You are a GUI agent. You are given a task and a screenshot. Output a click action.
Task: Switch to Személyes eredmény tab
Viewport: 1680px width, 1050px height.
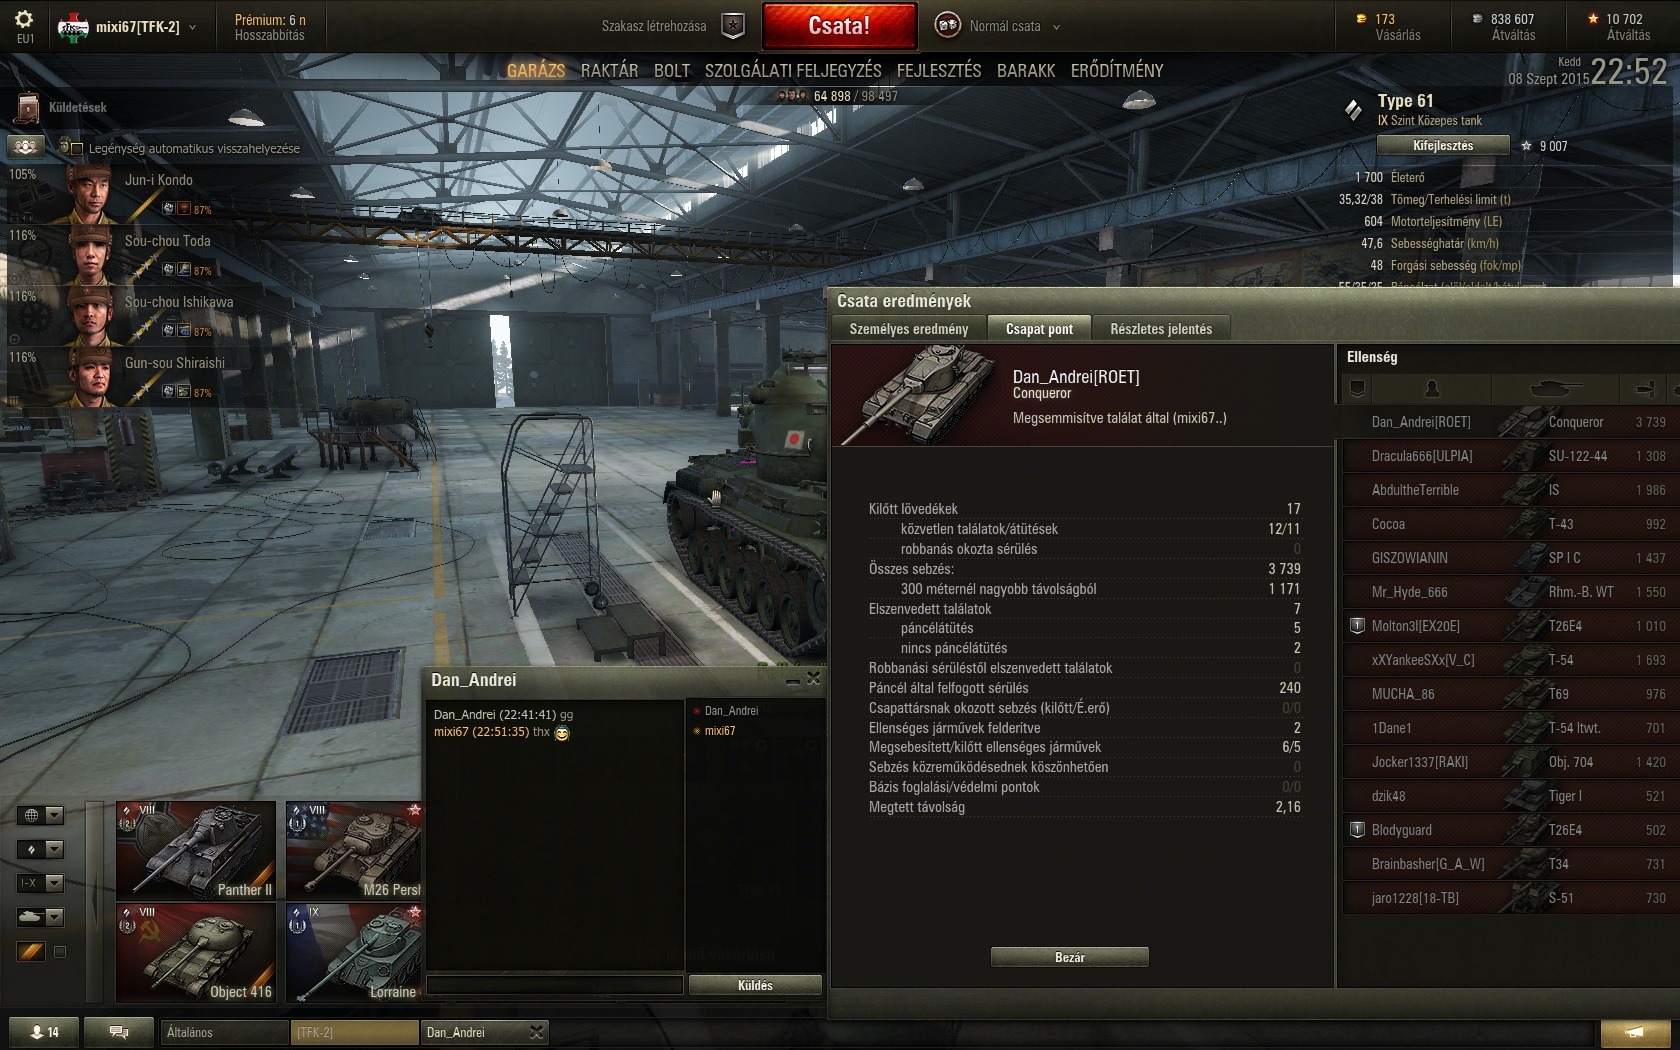(908, 329)
